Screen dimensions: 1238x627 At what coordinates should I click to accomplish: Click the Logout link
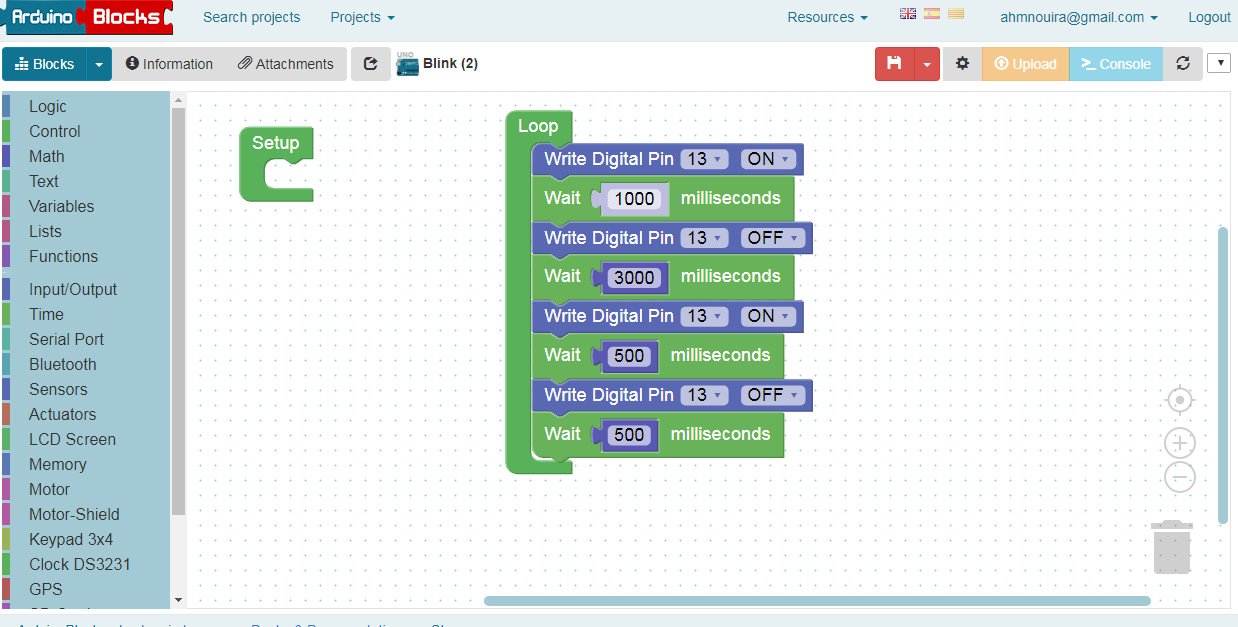click(x=1209, y=17)
